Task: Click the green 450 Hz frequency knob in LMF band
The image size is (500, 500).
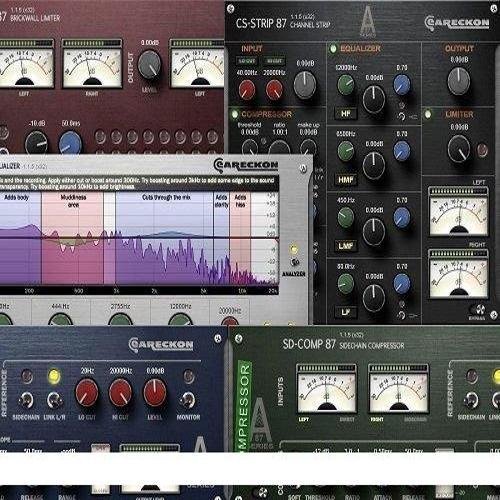Action: 346,217
